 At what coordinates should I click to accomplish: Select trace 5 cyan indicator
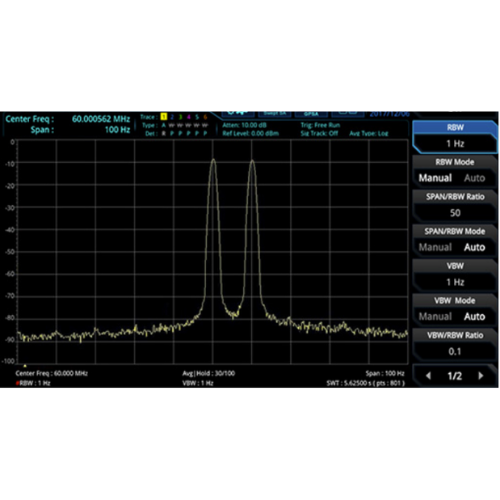(197, 117)
